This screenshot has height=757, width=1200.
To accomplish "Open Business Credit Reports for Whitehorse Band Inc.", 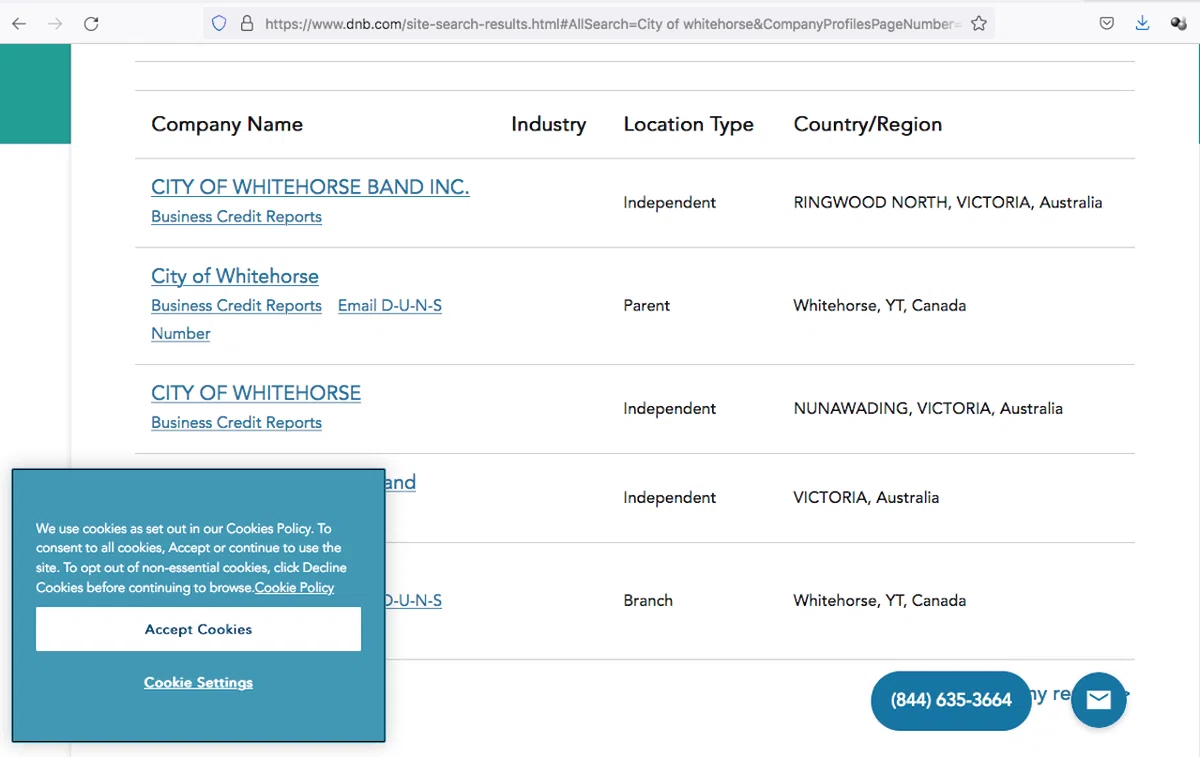I will 236,216.
